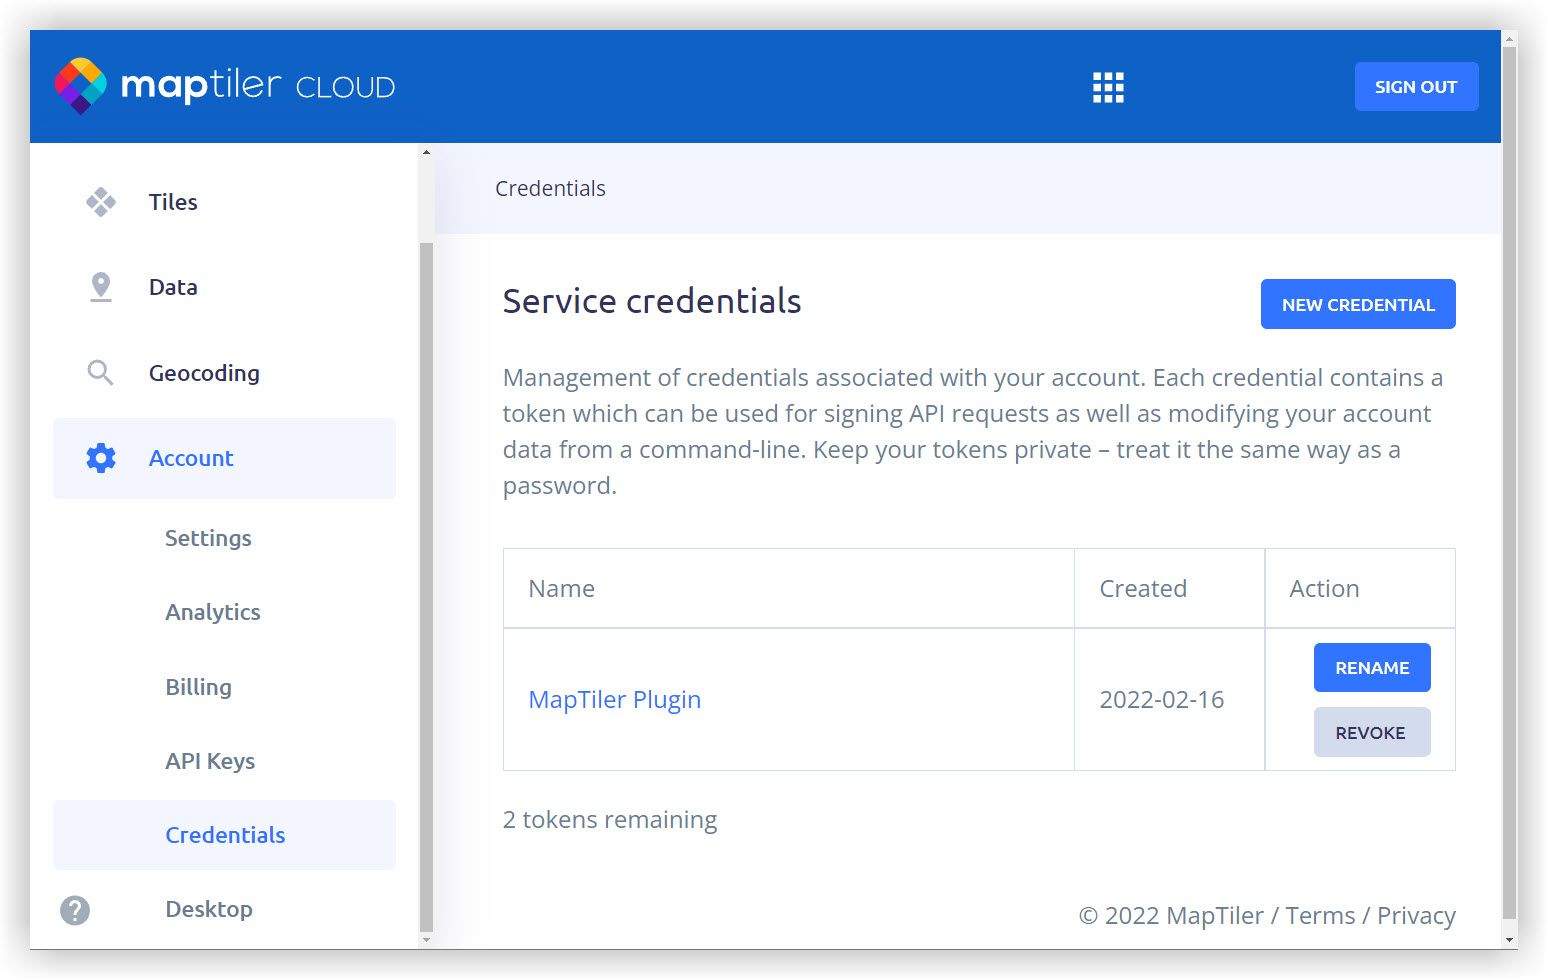This screenshot has width=1548, height=980.
Task: Click the Account gear icon
Action: click(101, 458)
